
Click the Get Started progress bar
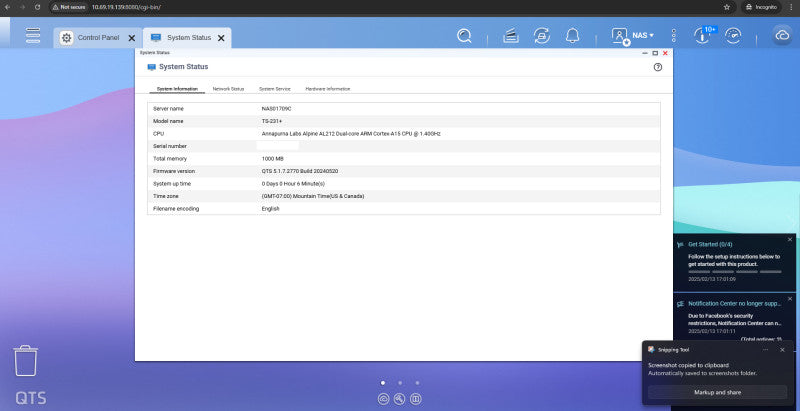[735, 272]
